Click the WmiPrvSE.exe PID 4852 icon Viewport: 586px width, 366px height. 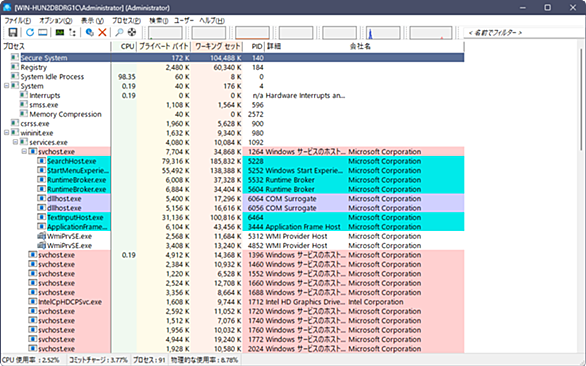[x=41, y=245]
